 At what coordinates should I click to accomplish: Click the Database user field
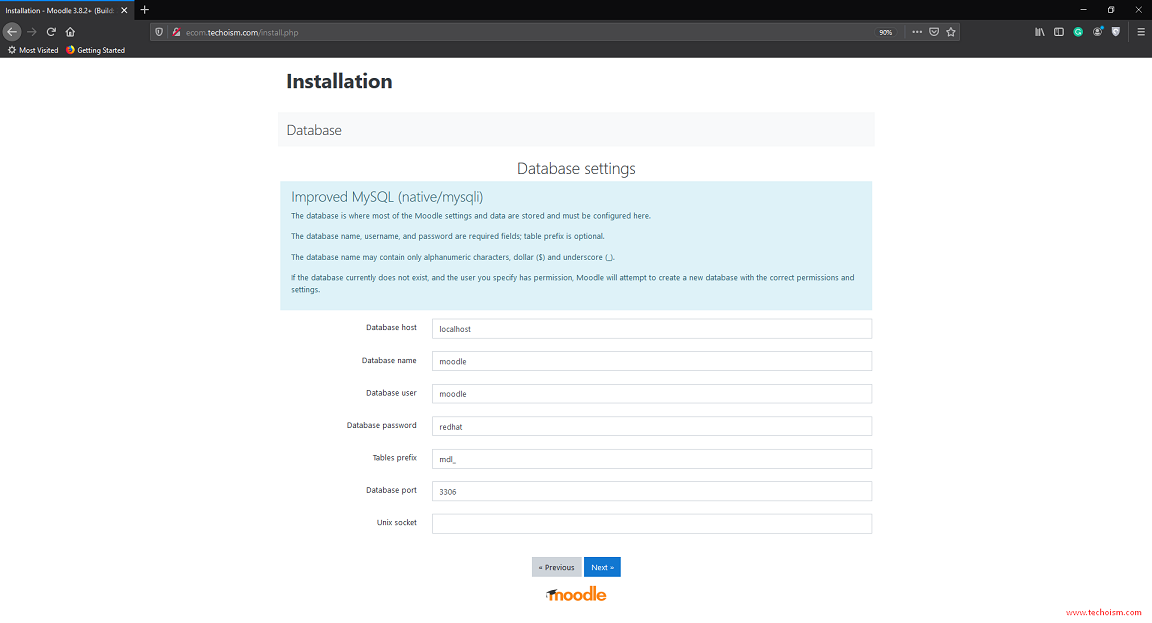pyautogui.click(x=652, y=394)
